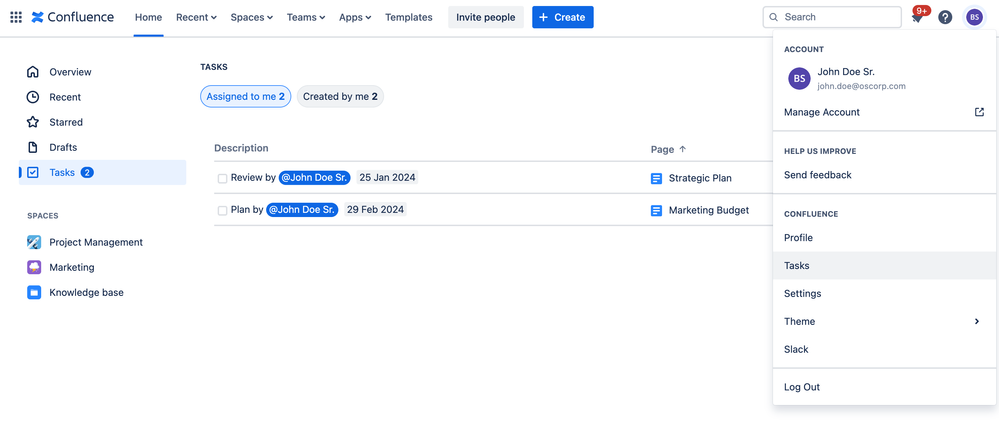Click the 25 Jan 2024 due date
The width and height of the screenshot is (999, 425).
pyautogui.click(x=387, y=178)
